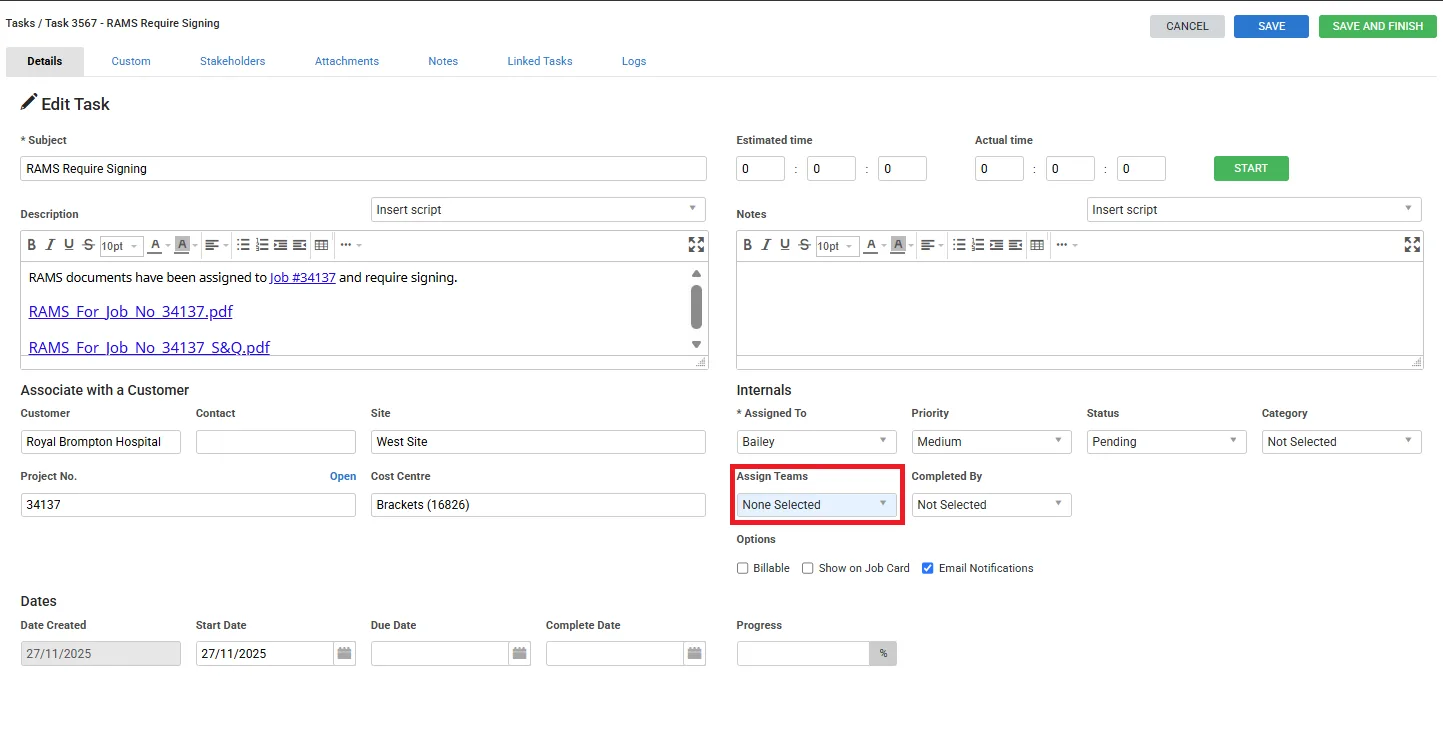Image resolution: width=1443 pixels, height=754 pixels.
Task: Expand the Assign Teams dropdown
Action: coord(816,505)
